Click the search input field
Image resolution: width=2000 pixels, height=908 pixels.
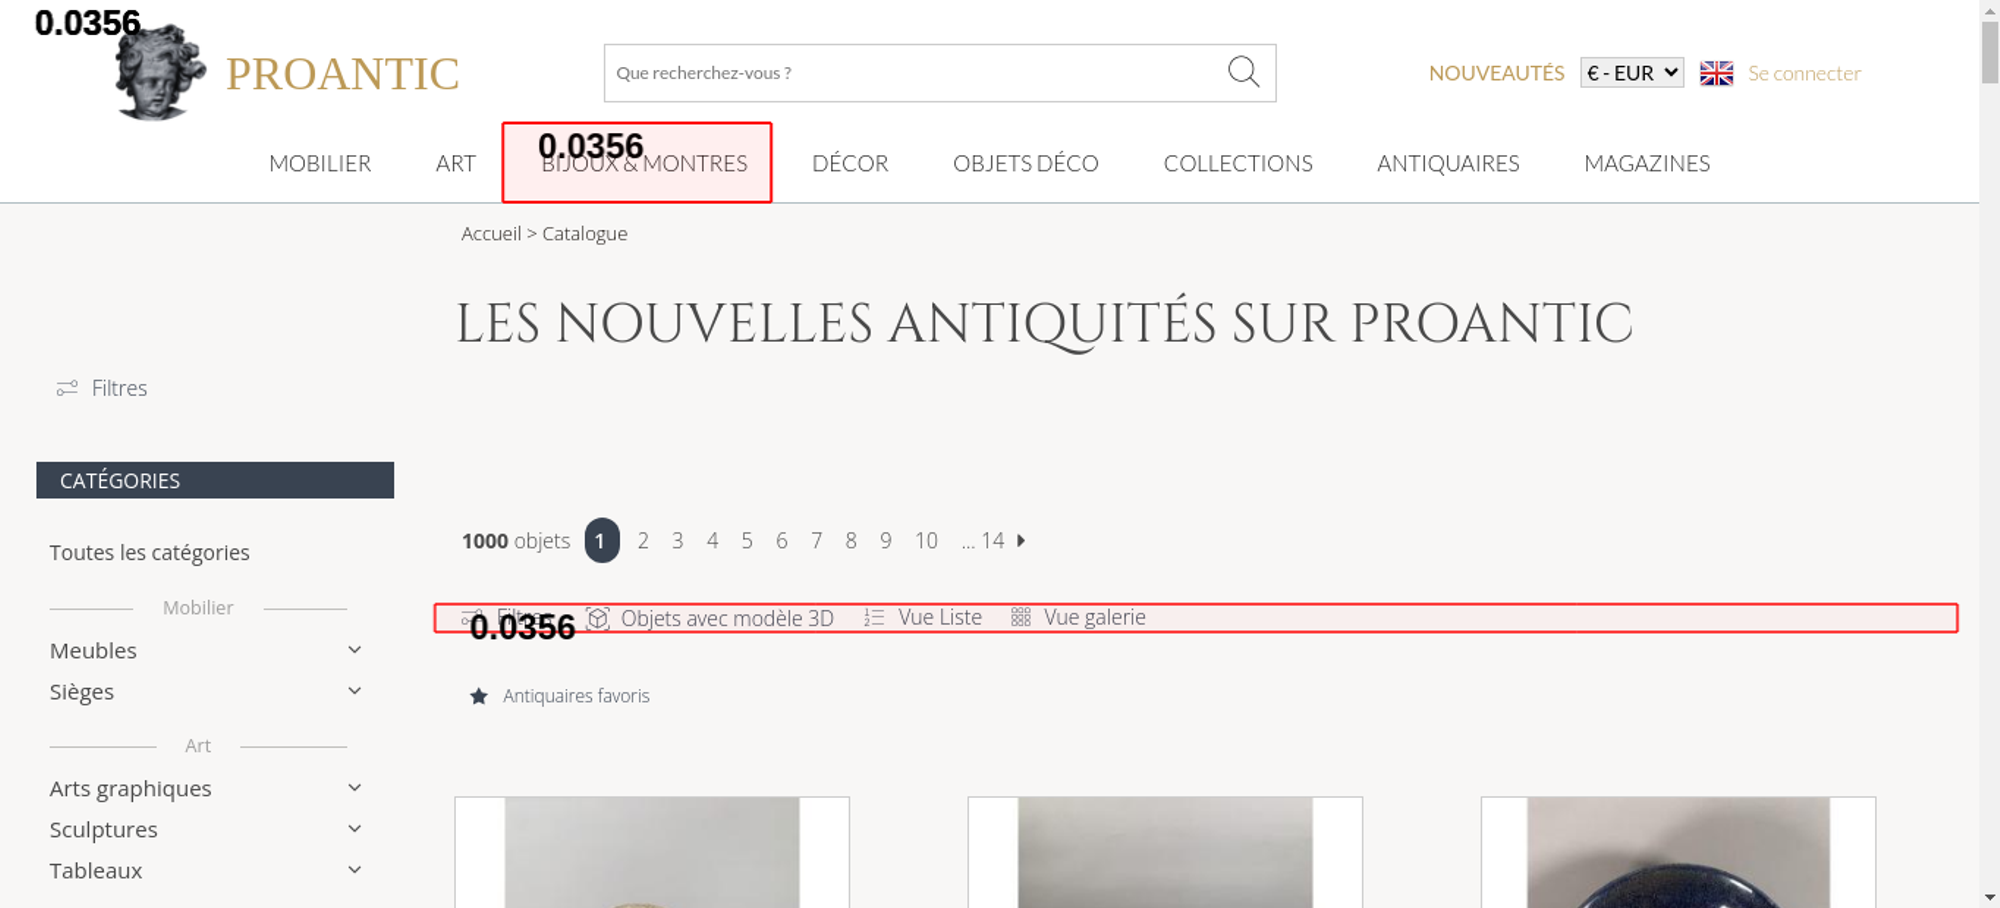[x=910, y=73]
